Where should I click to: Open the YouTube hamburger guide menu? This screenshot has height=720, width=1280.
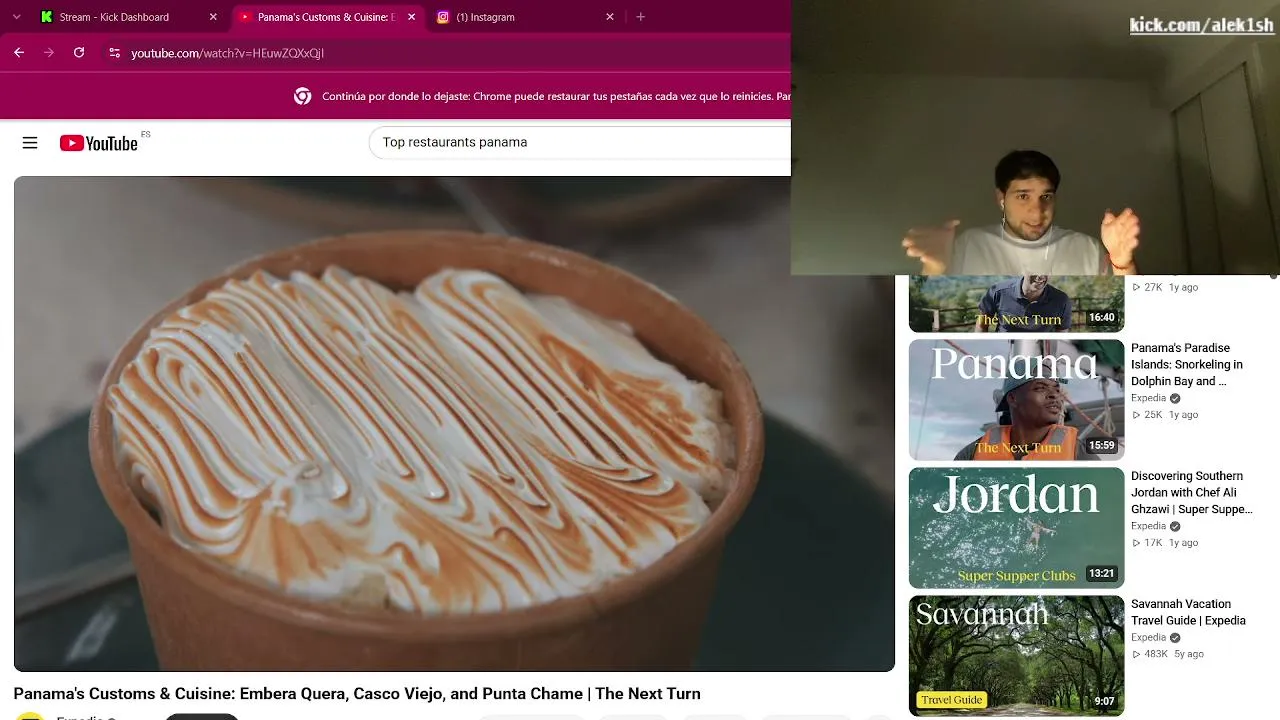[30, 143]
